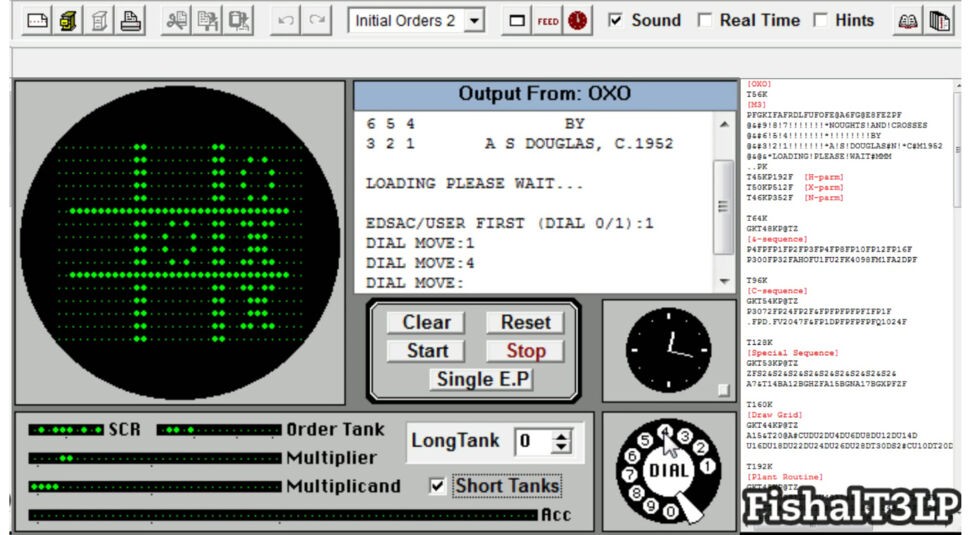The height and width of the screenshot is (535, 969).
Task: Dial digit 1 on the rotary dial
Action: pyautogui.click(x=708, y=466)
